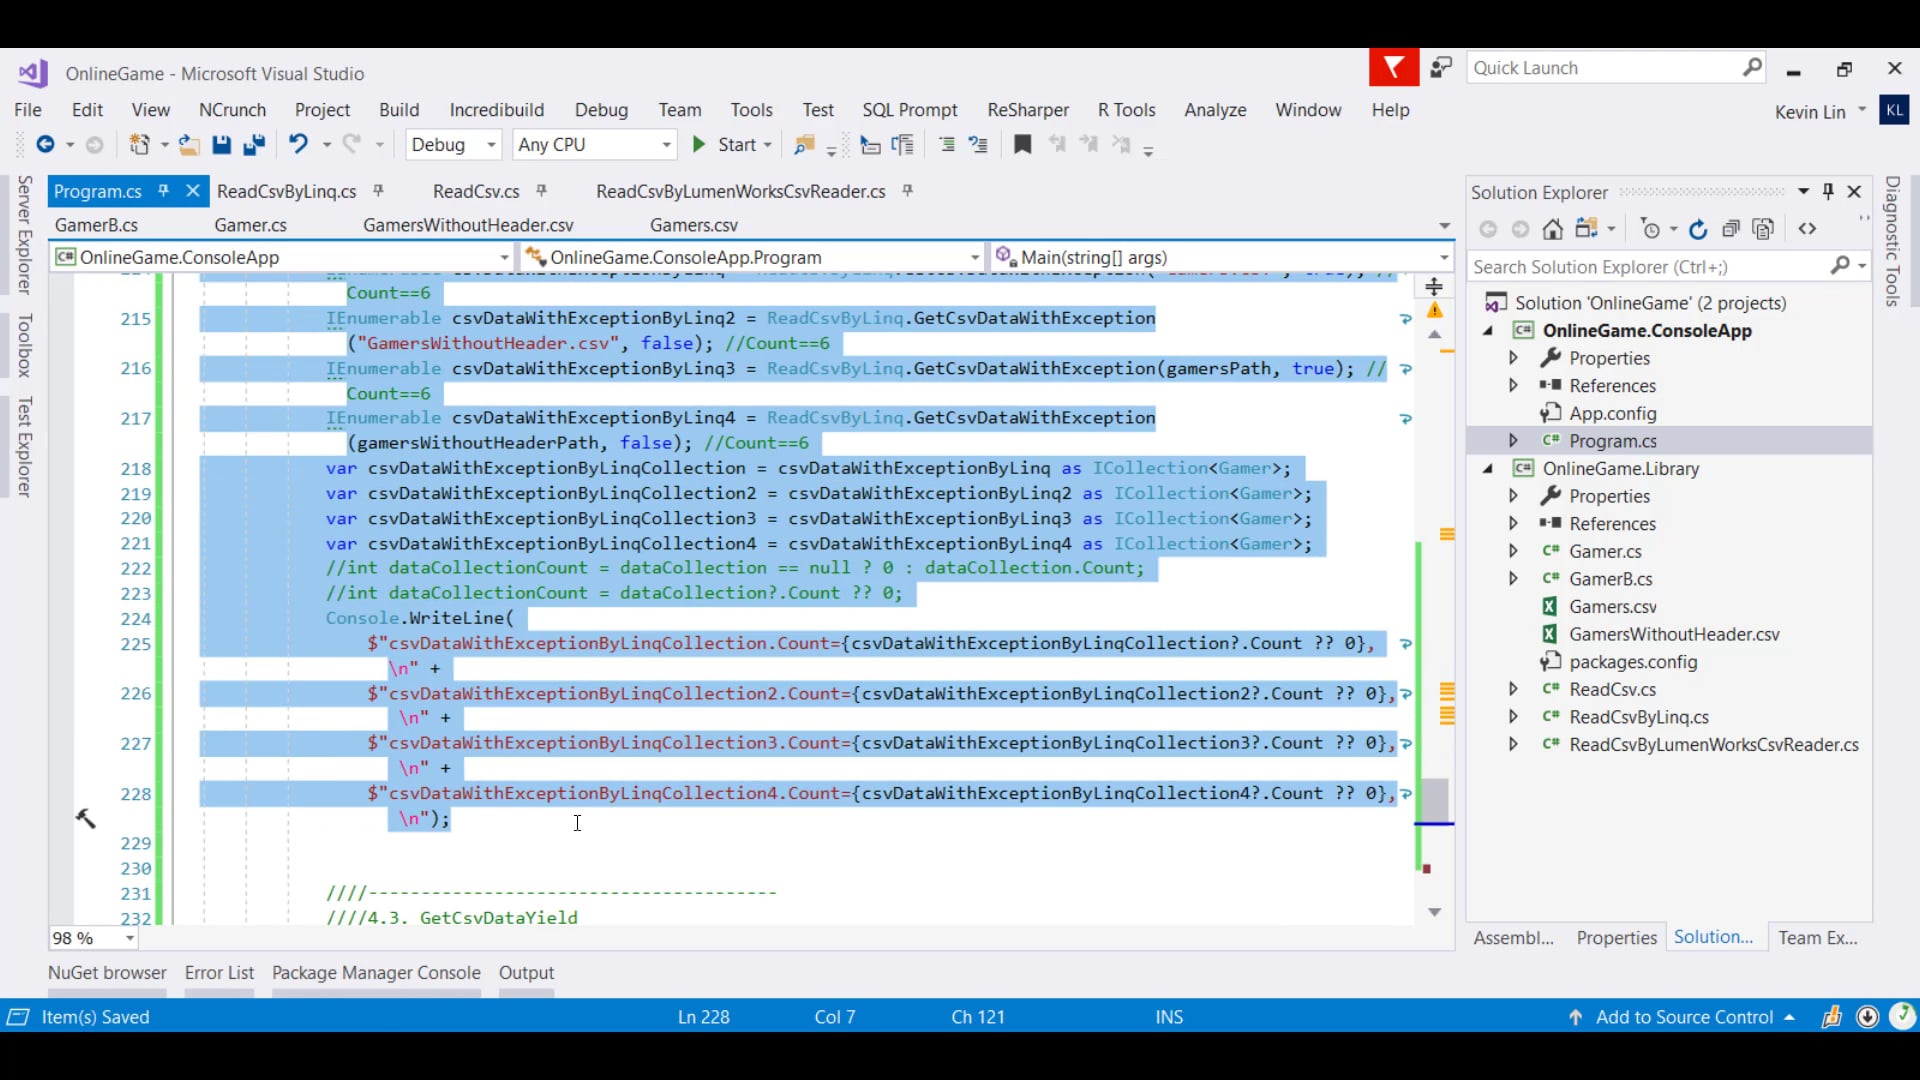Comment out selected lines icon
This screenshot has height=1080, width=1920.
946,145
